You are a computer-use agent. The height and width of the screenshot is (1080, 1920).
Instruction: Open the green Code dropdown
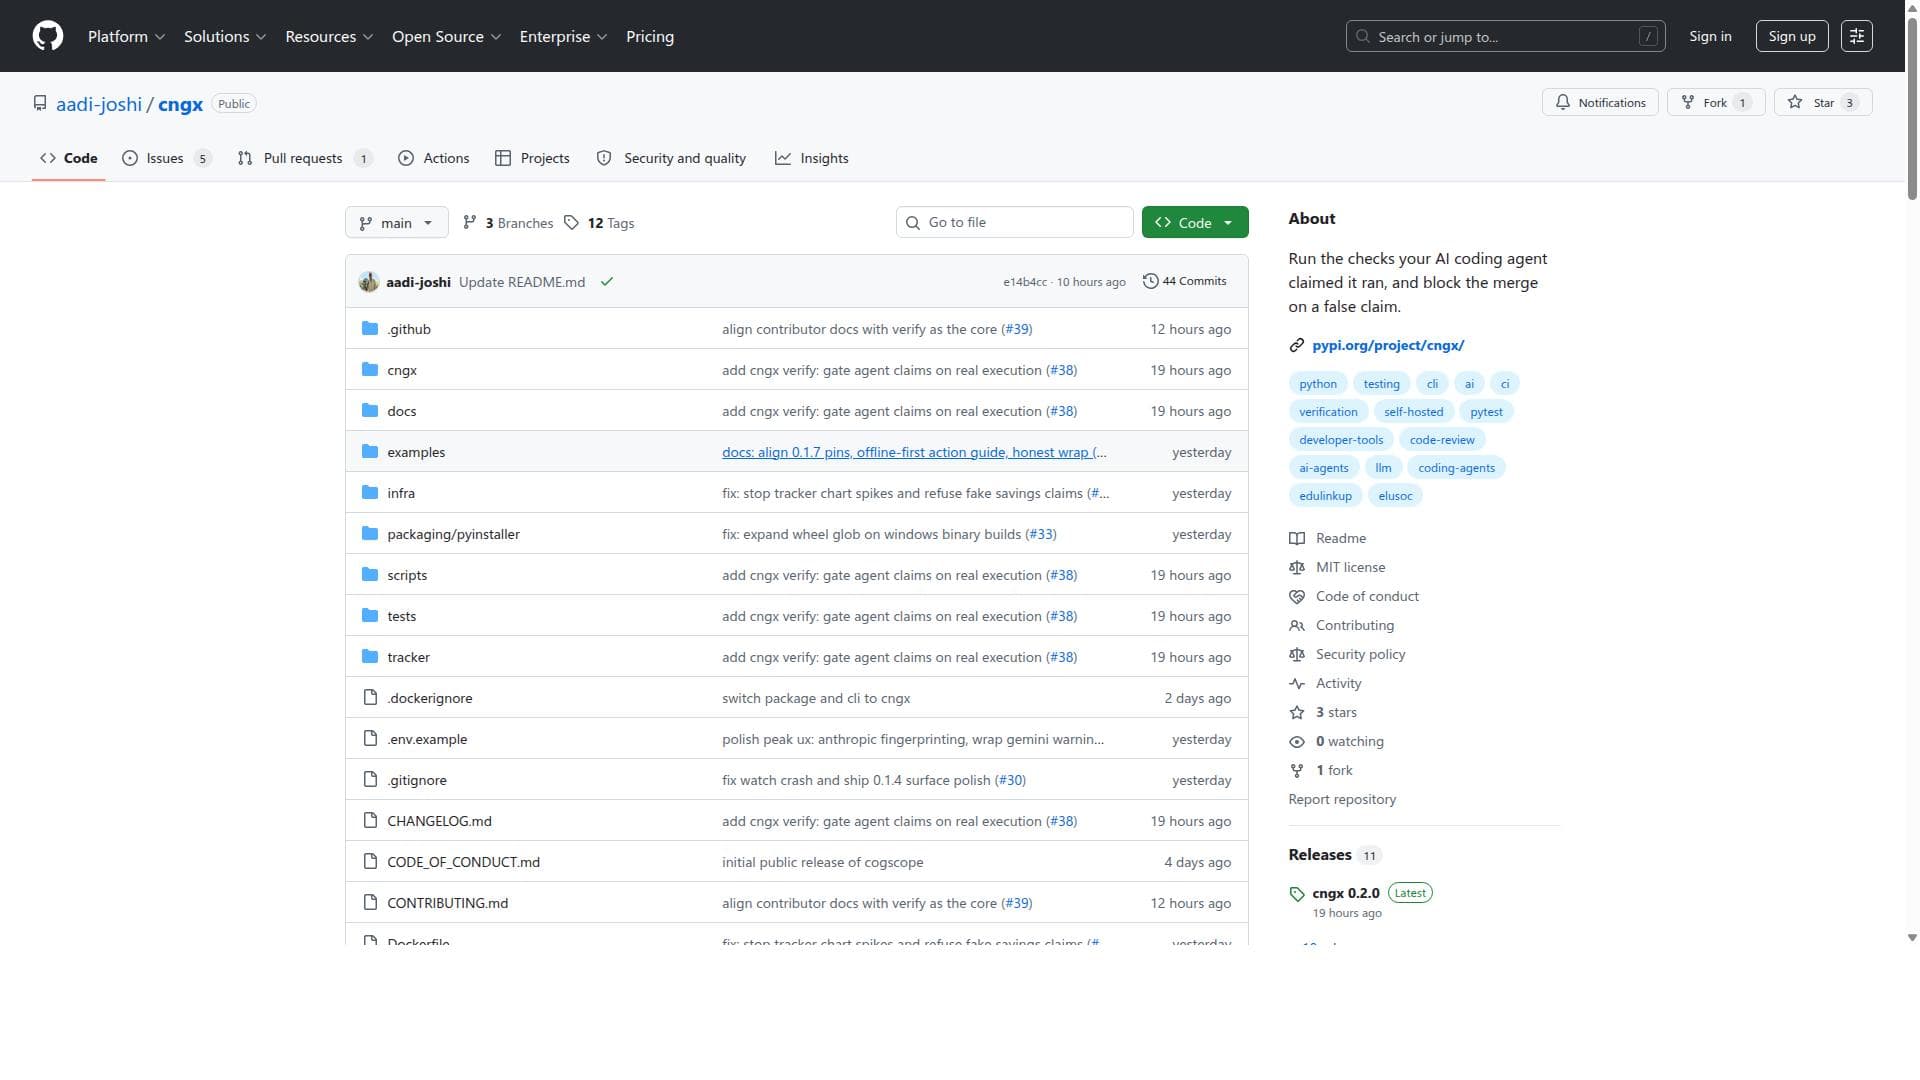(1195, 222)
